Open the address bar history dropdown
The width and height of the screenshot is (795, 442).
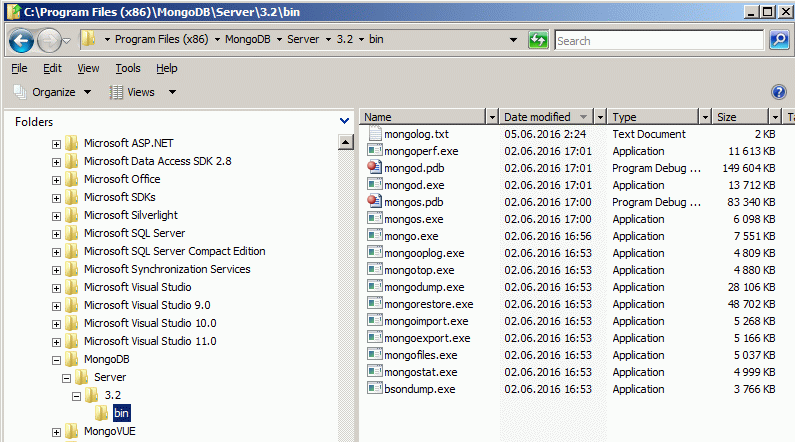(x=513, y=40)
